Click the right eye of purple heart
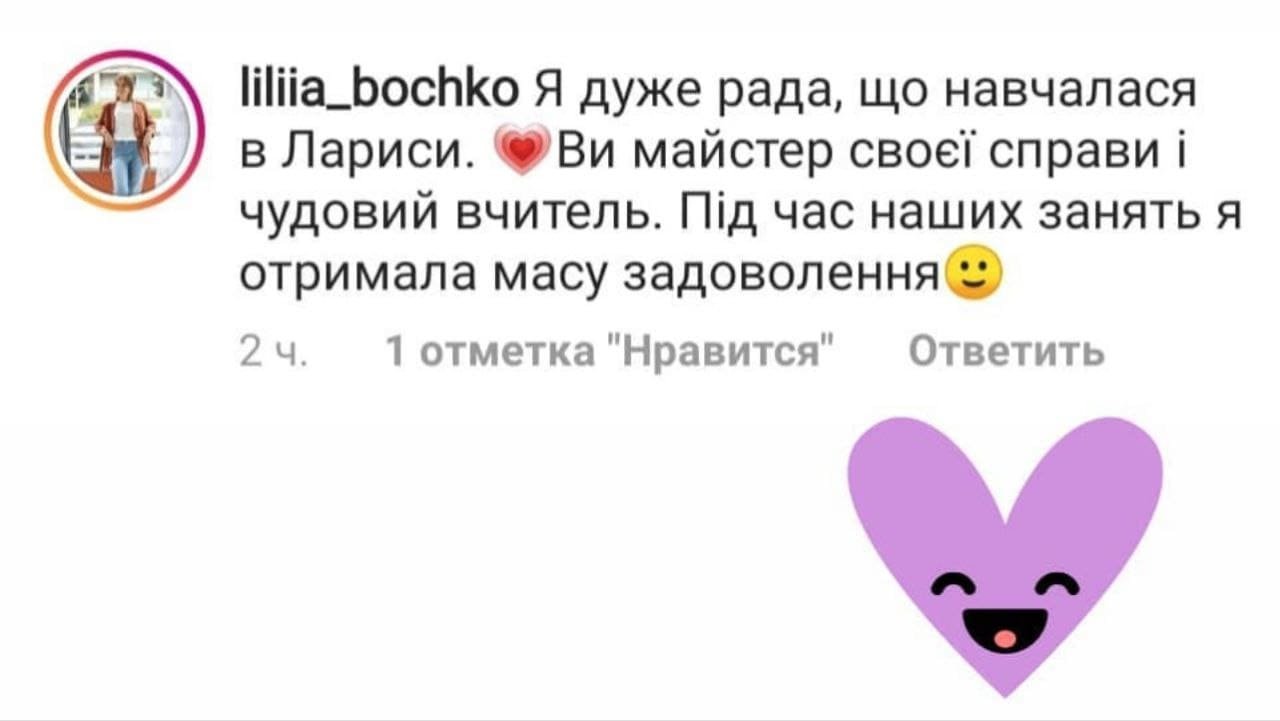1280x721 pixels. point(1057,586)
